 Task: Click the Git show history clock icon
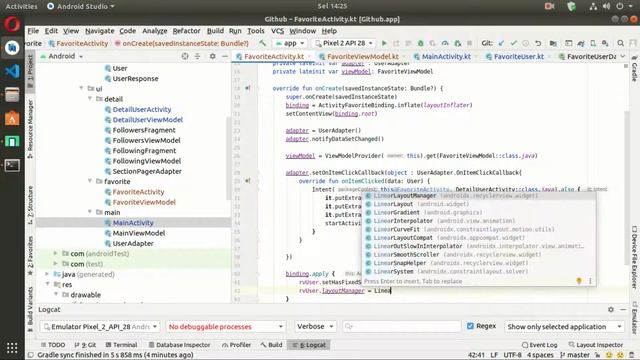pyautogui.click(x=526, y=43)
